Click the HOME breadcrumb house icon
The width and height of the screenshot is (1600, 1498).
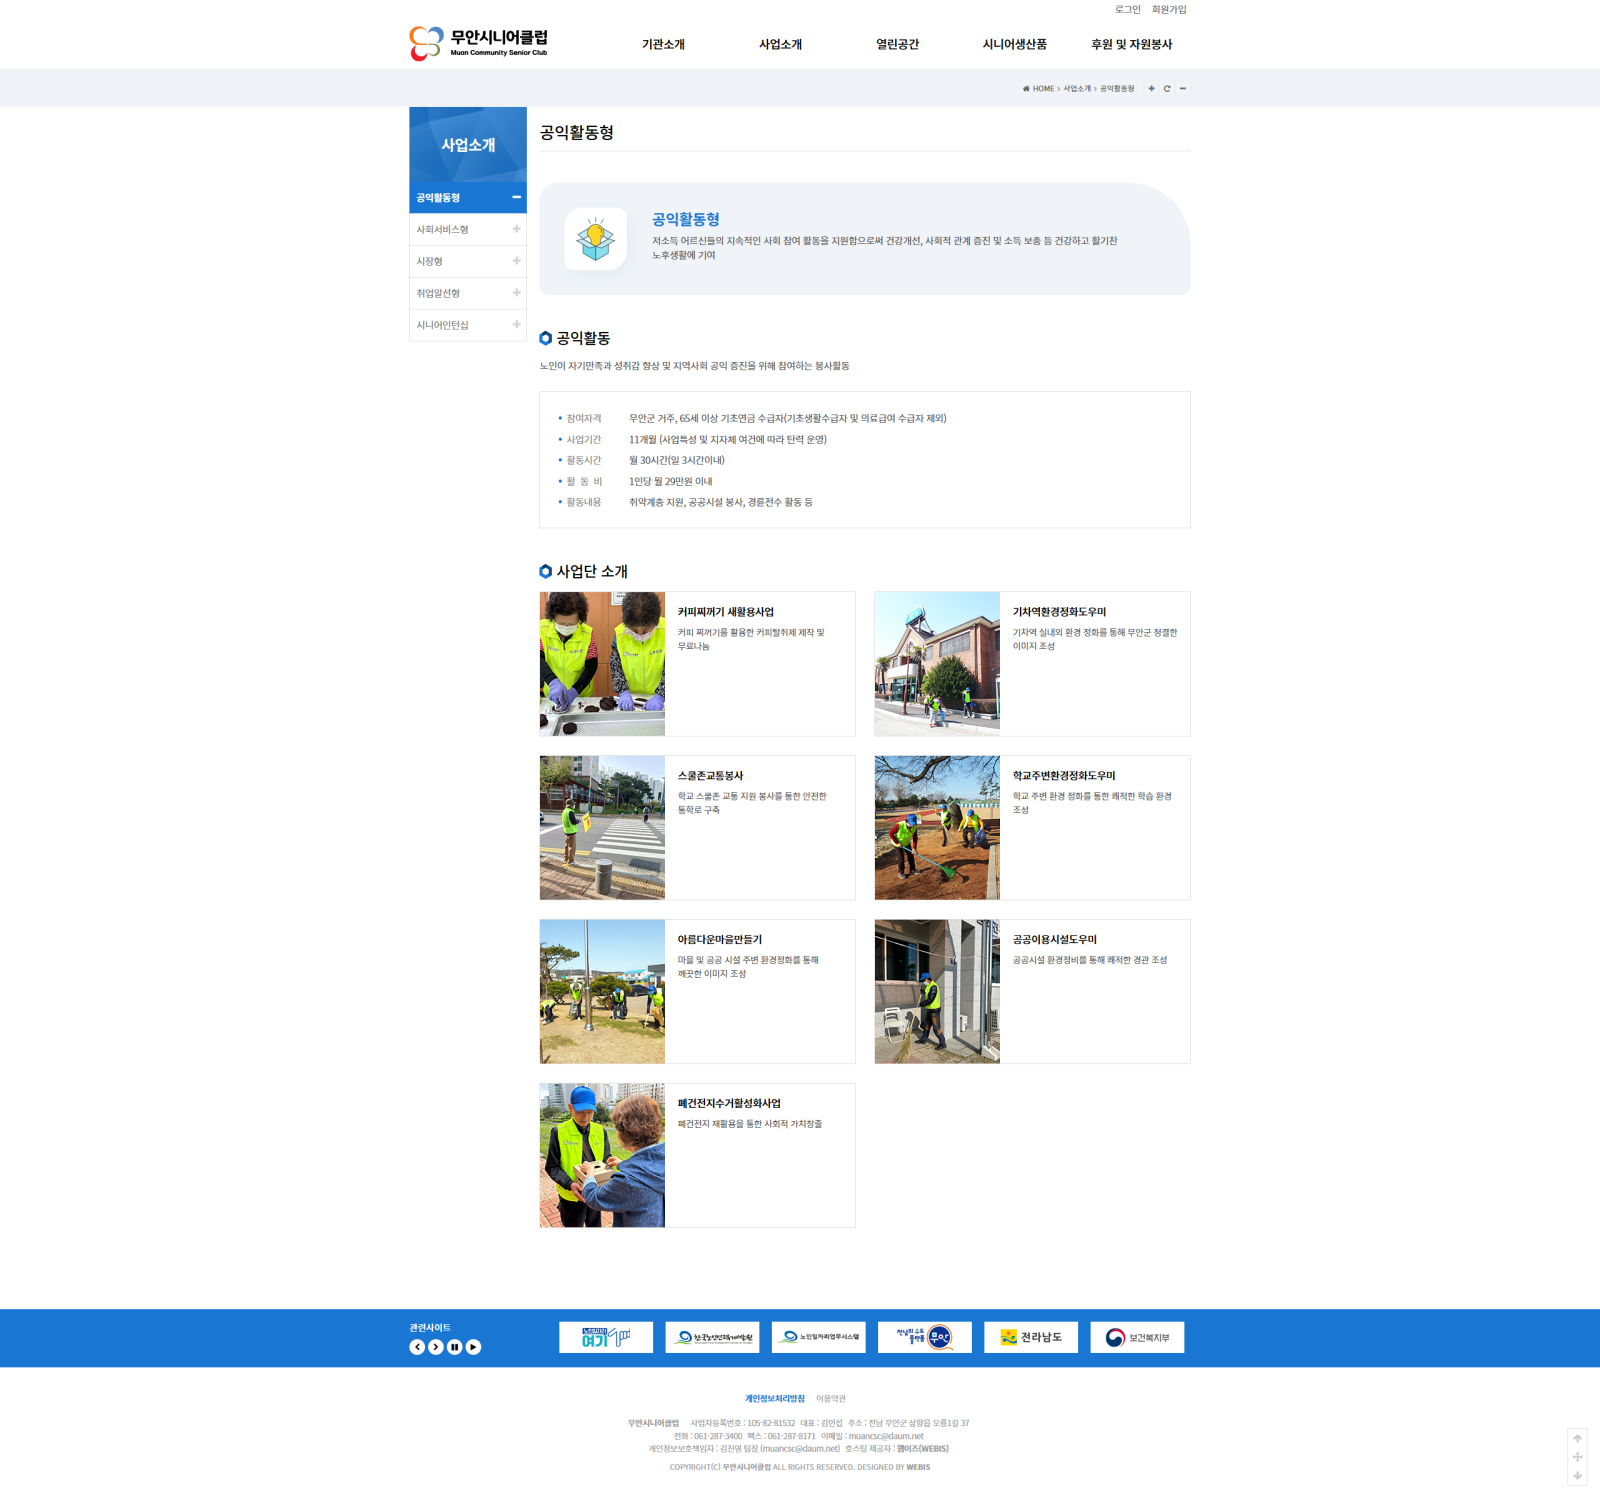1026,89
